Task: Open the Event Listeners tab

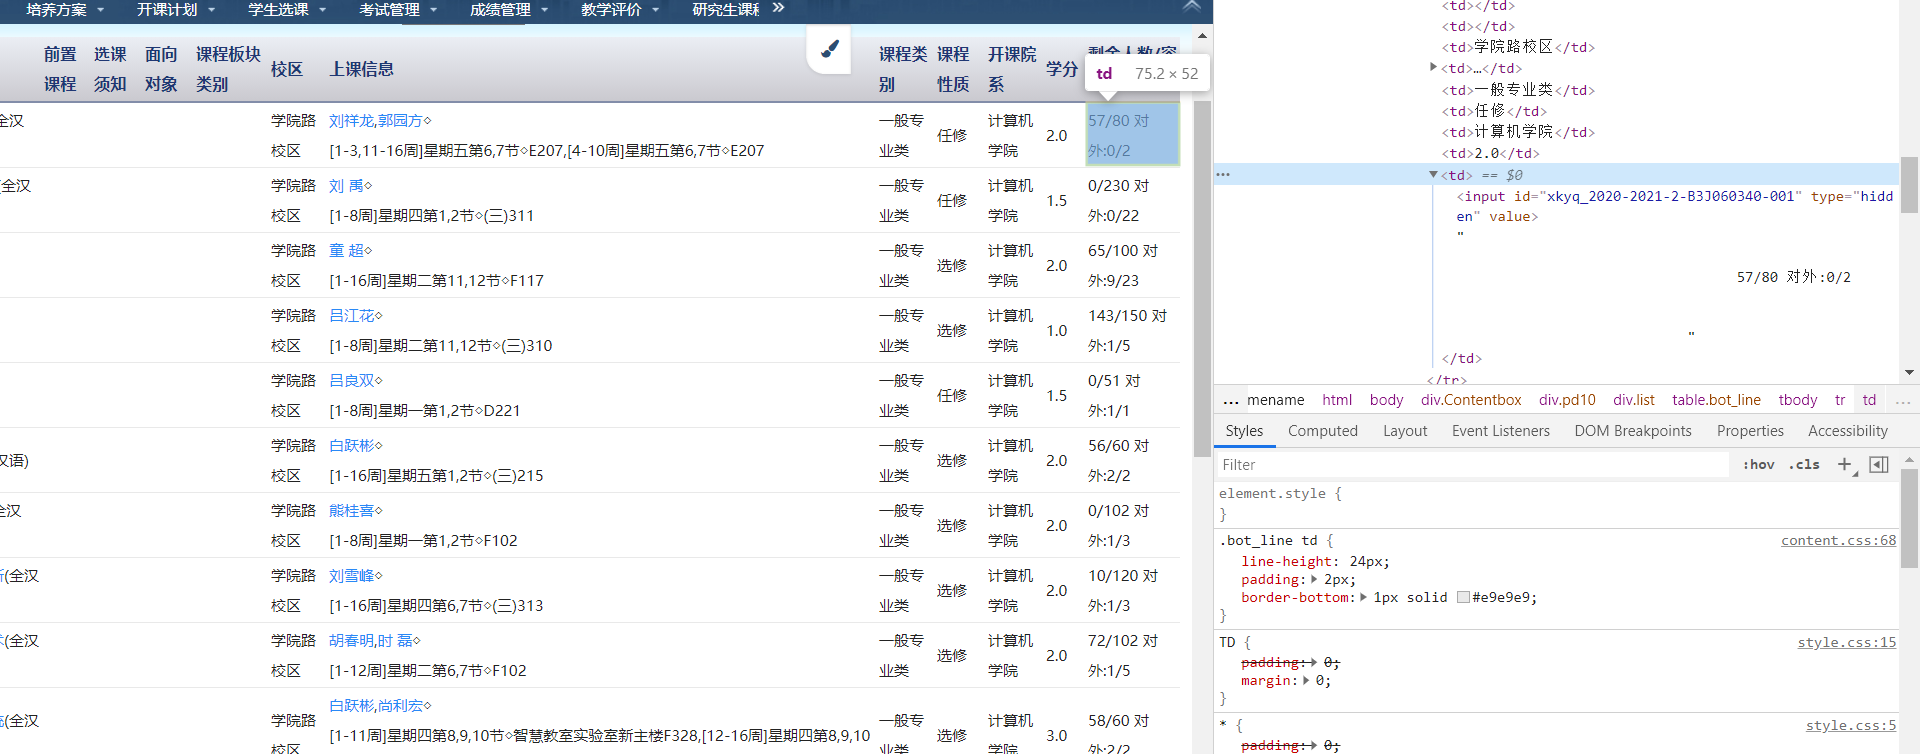Action: point(1500,431)
